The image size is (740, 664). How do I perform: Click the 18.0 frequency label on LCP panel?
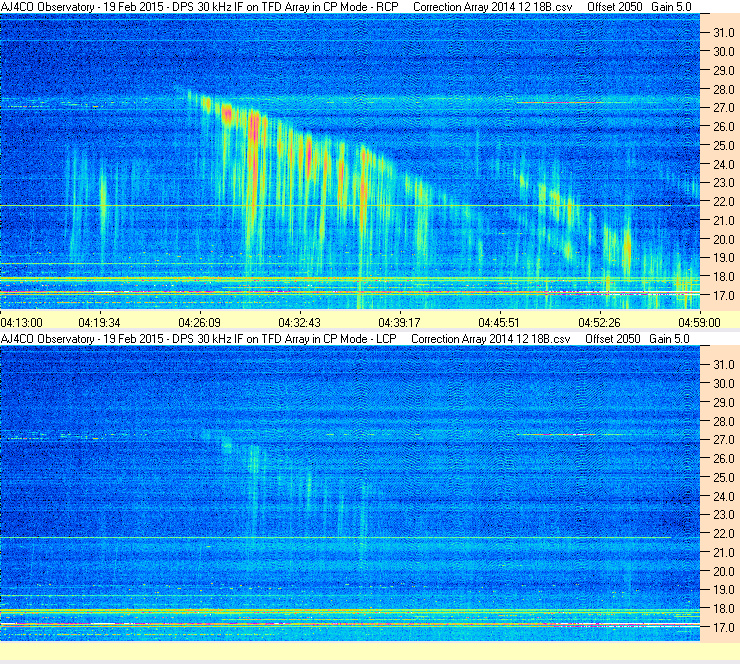click(724, 609)
